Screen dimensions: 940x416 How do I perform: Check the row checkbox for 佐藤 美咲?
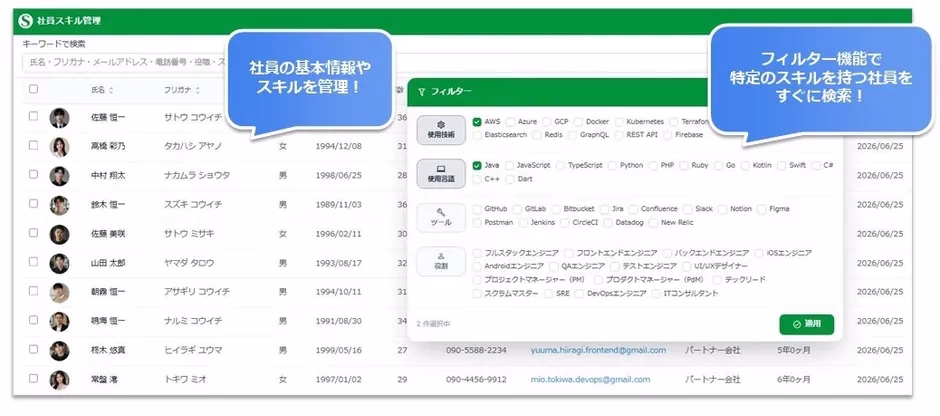[x=34, y=232]
